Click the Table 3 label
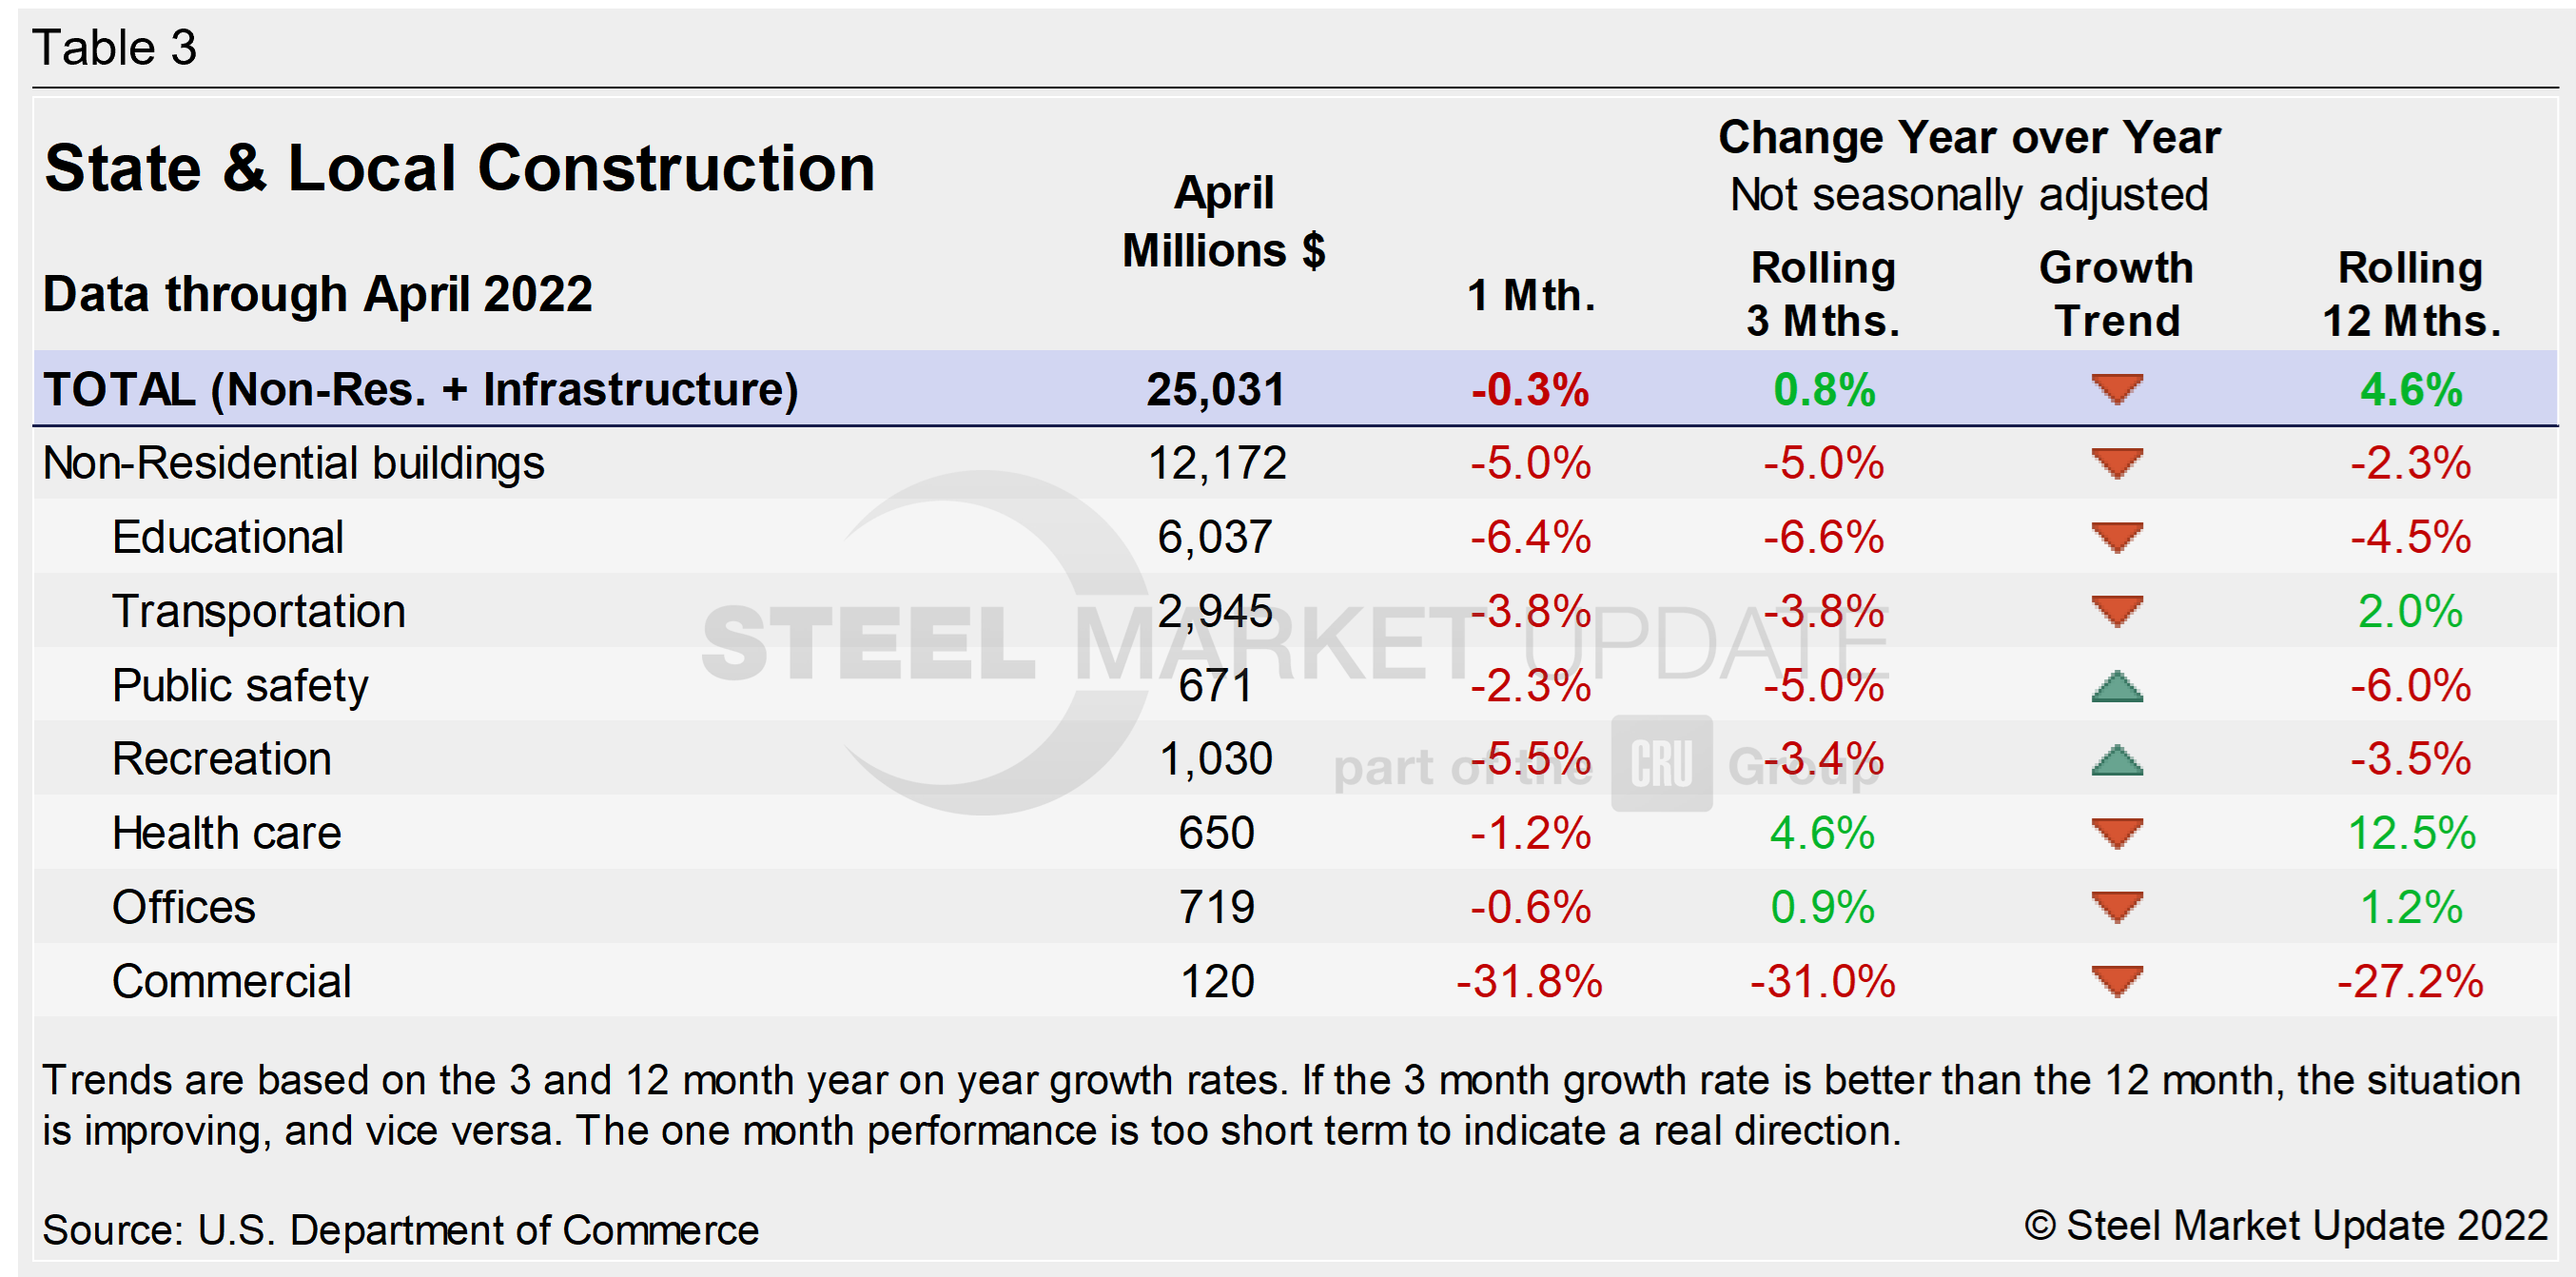This screenshot has height=1277, width=2576. (x=115, y=47)
